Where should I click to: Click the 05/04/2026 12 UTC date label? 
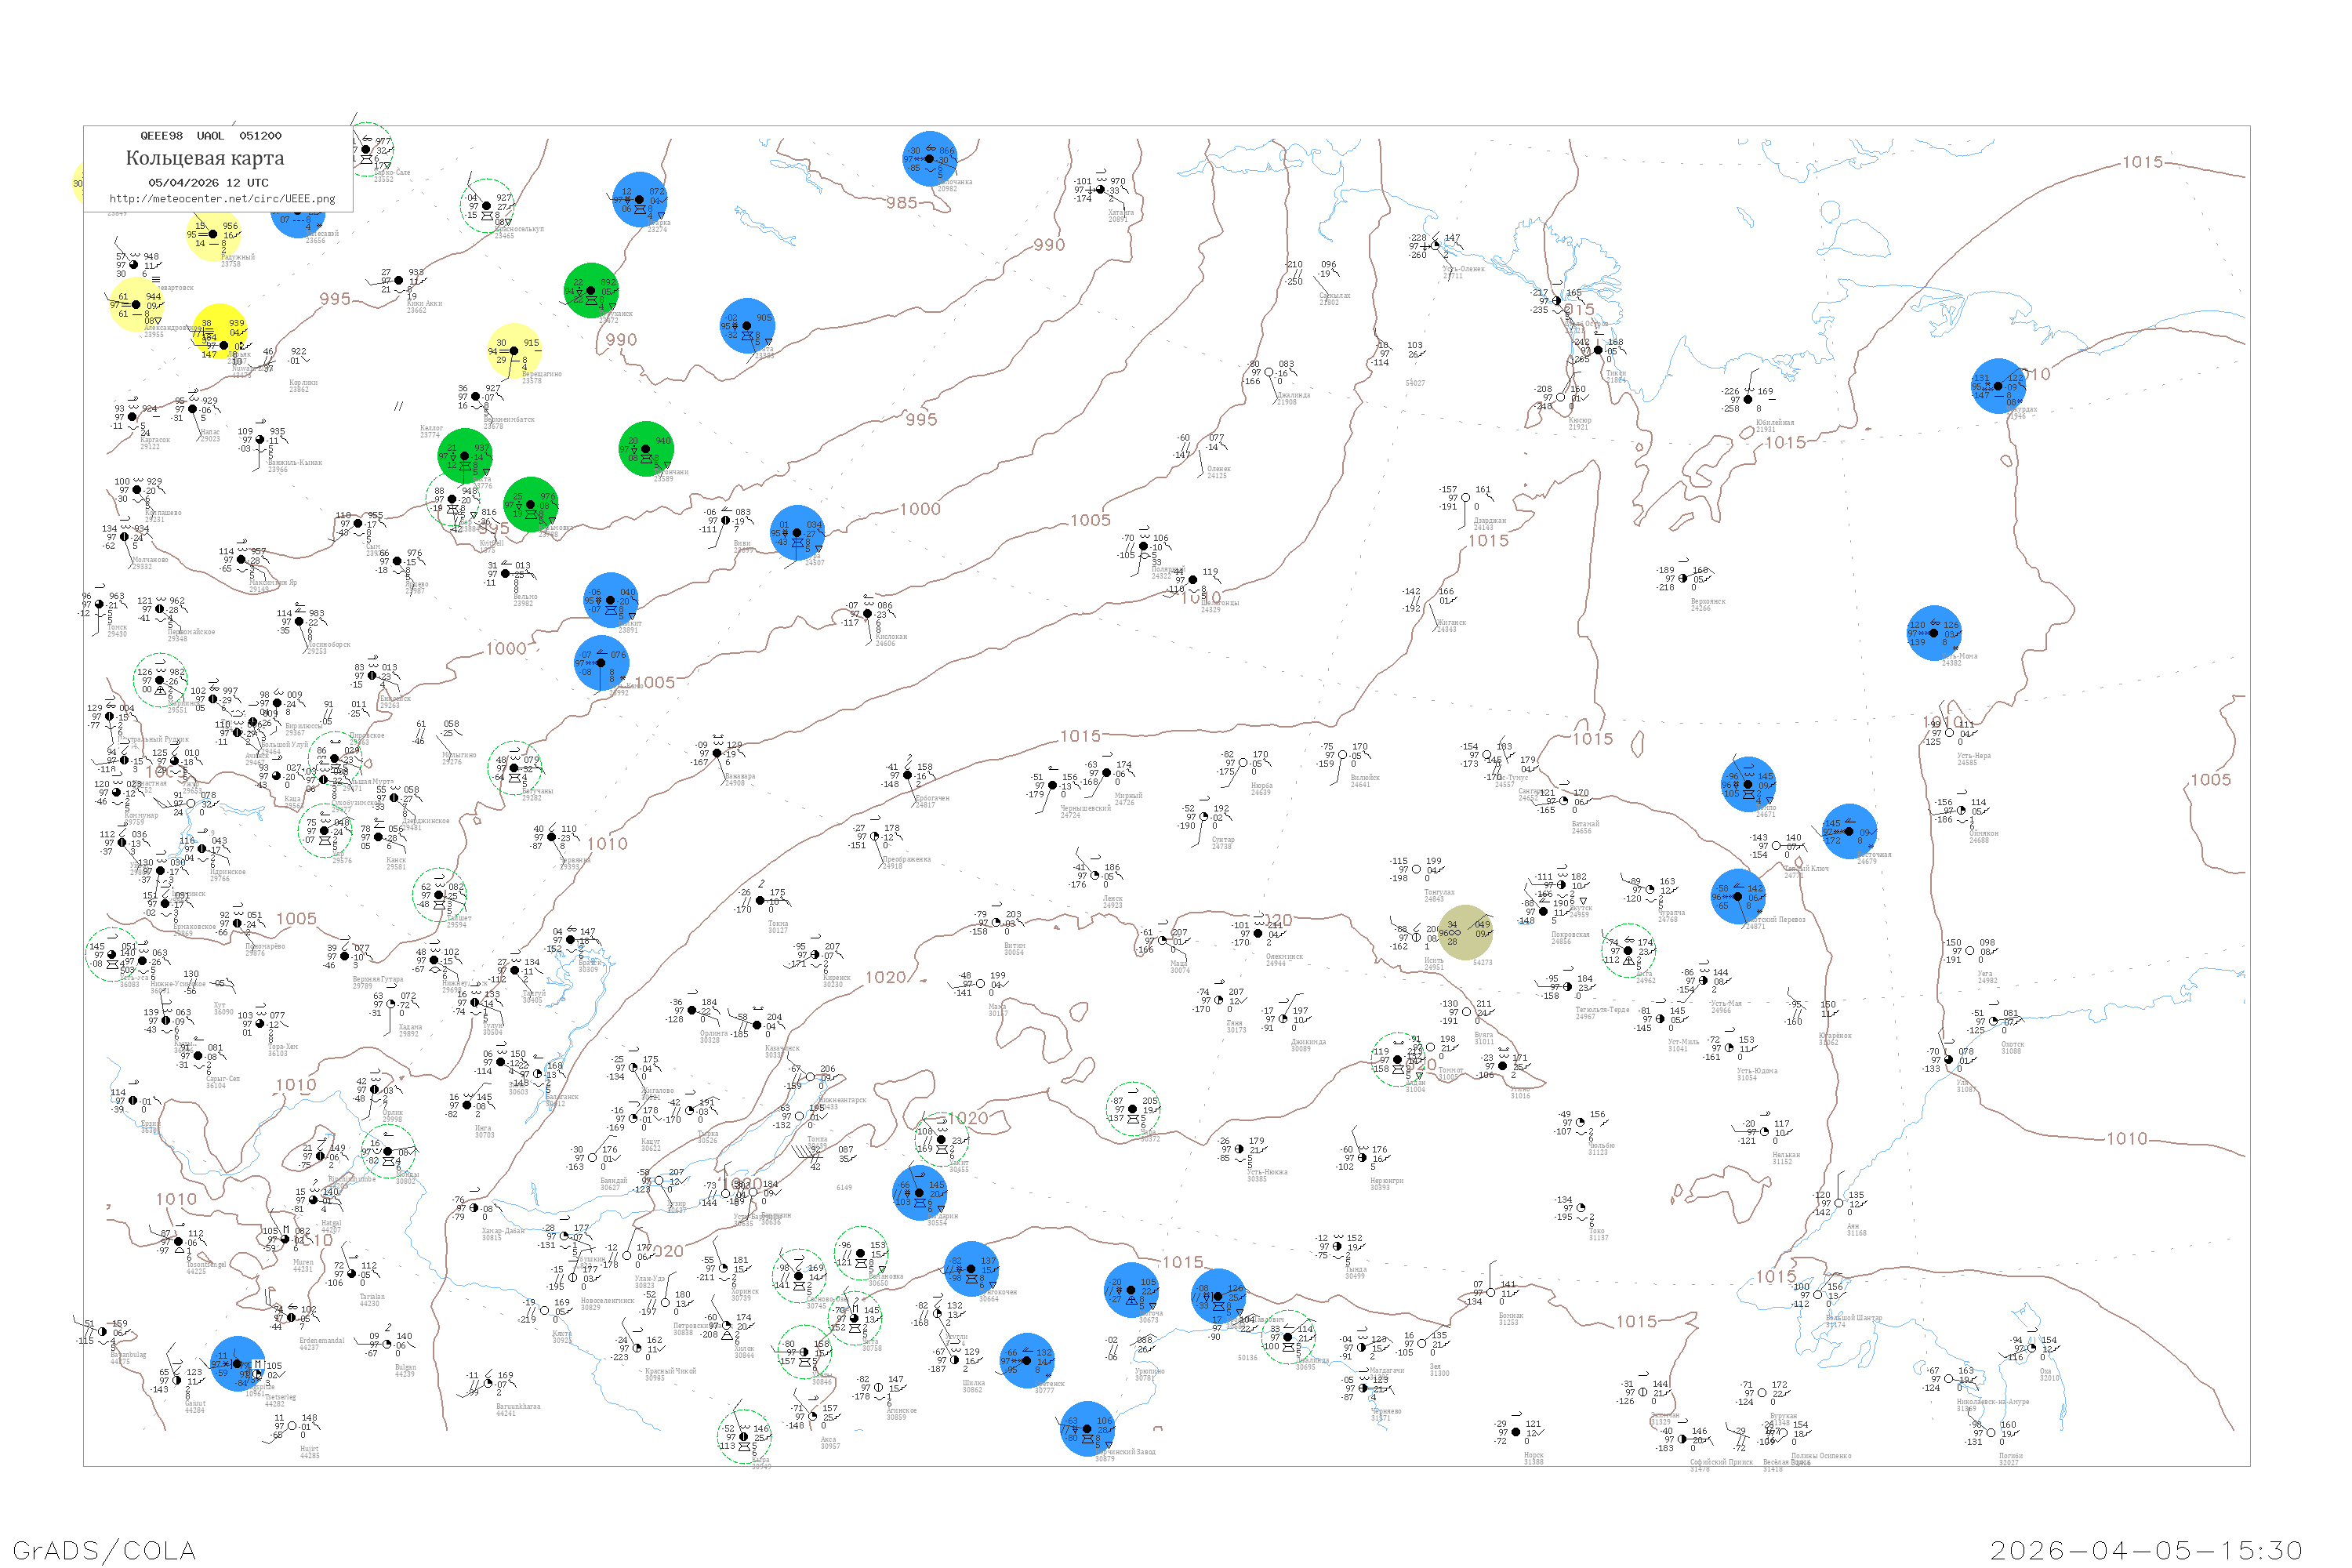pyautogui.click(x=208, y=183)
